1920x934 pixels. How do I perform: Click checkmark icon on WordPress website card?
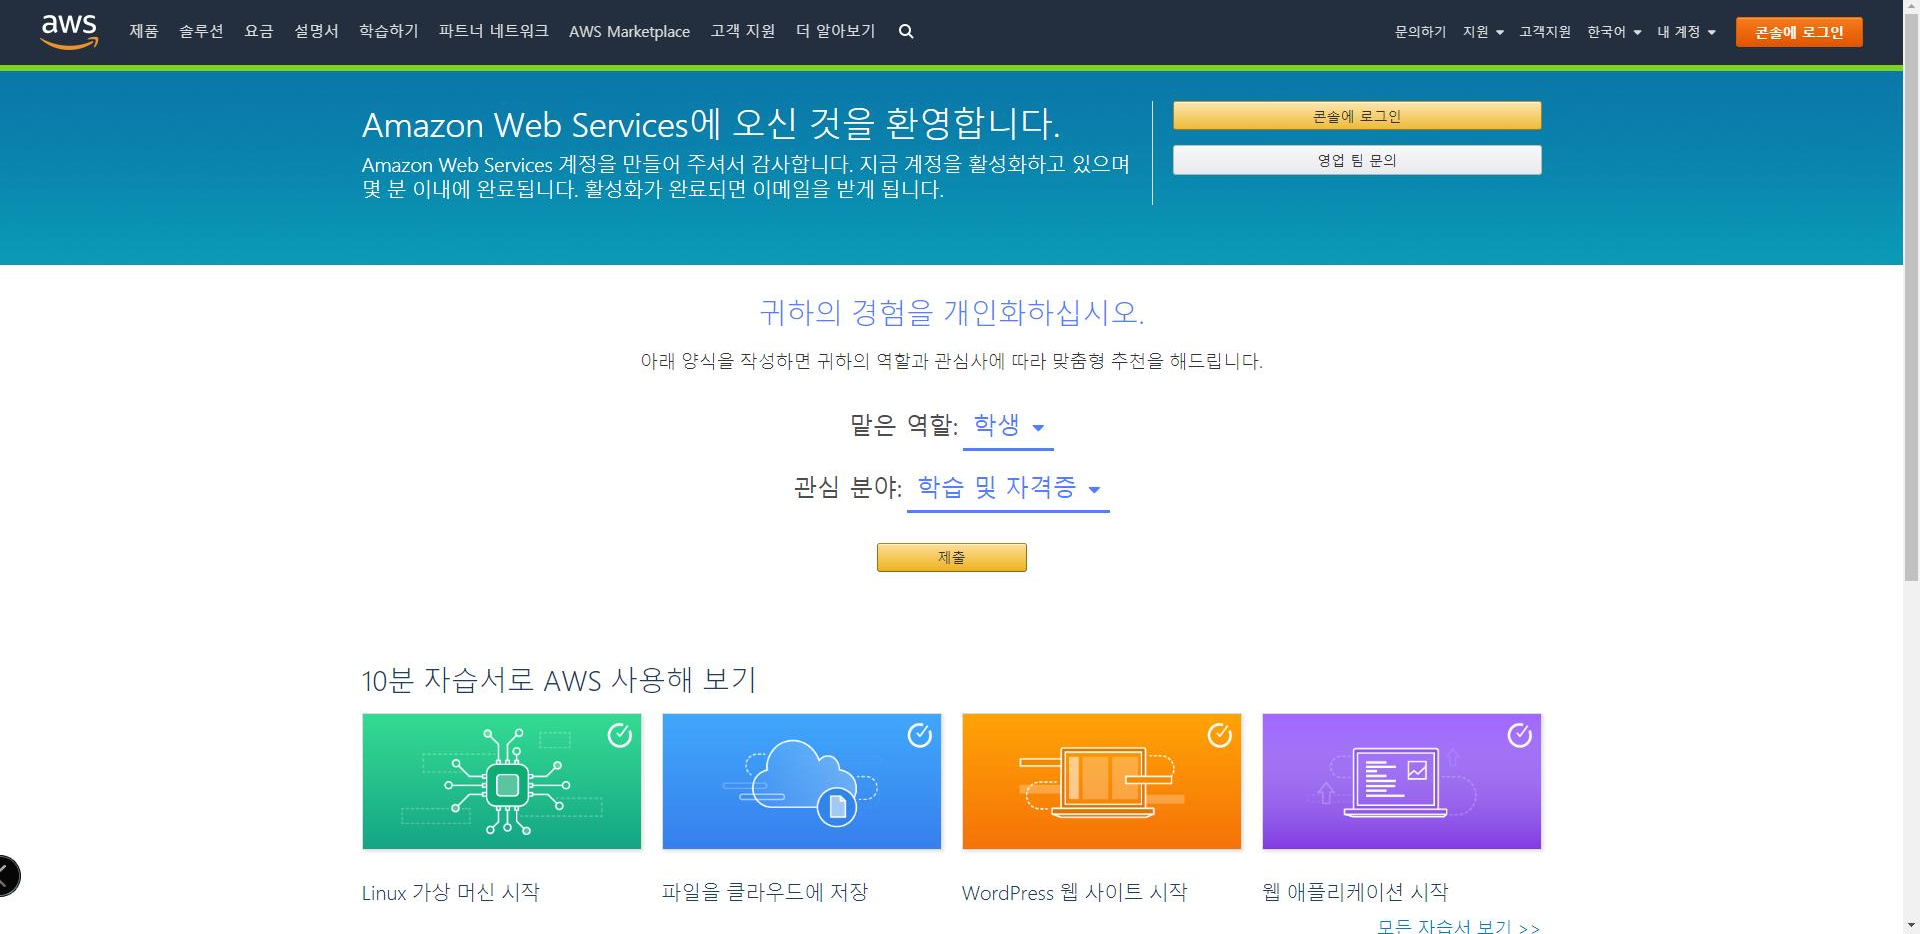pos(1220,736)
